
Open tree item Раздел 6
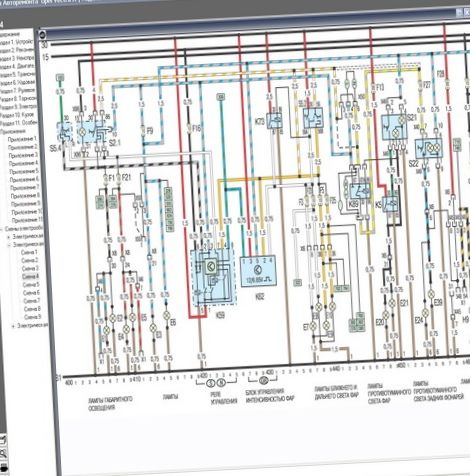(x=17, y=82)
